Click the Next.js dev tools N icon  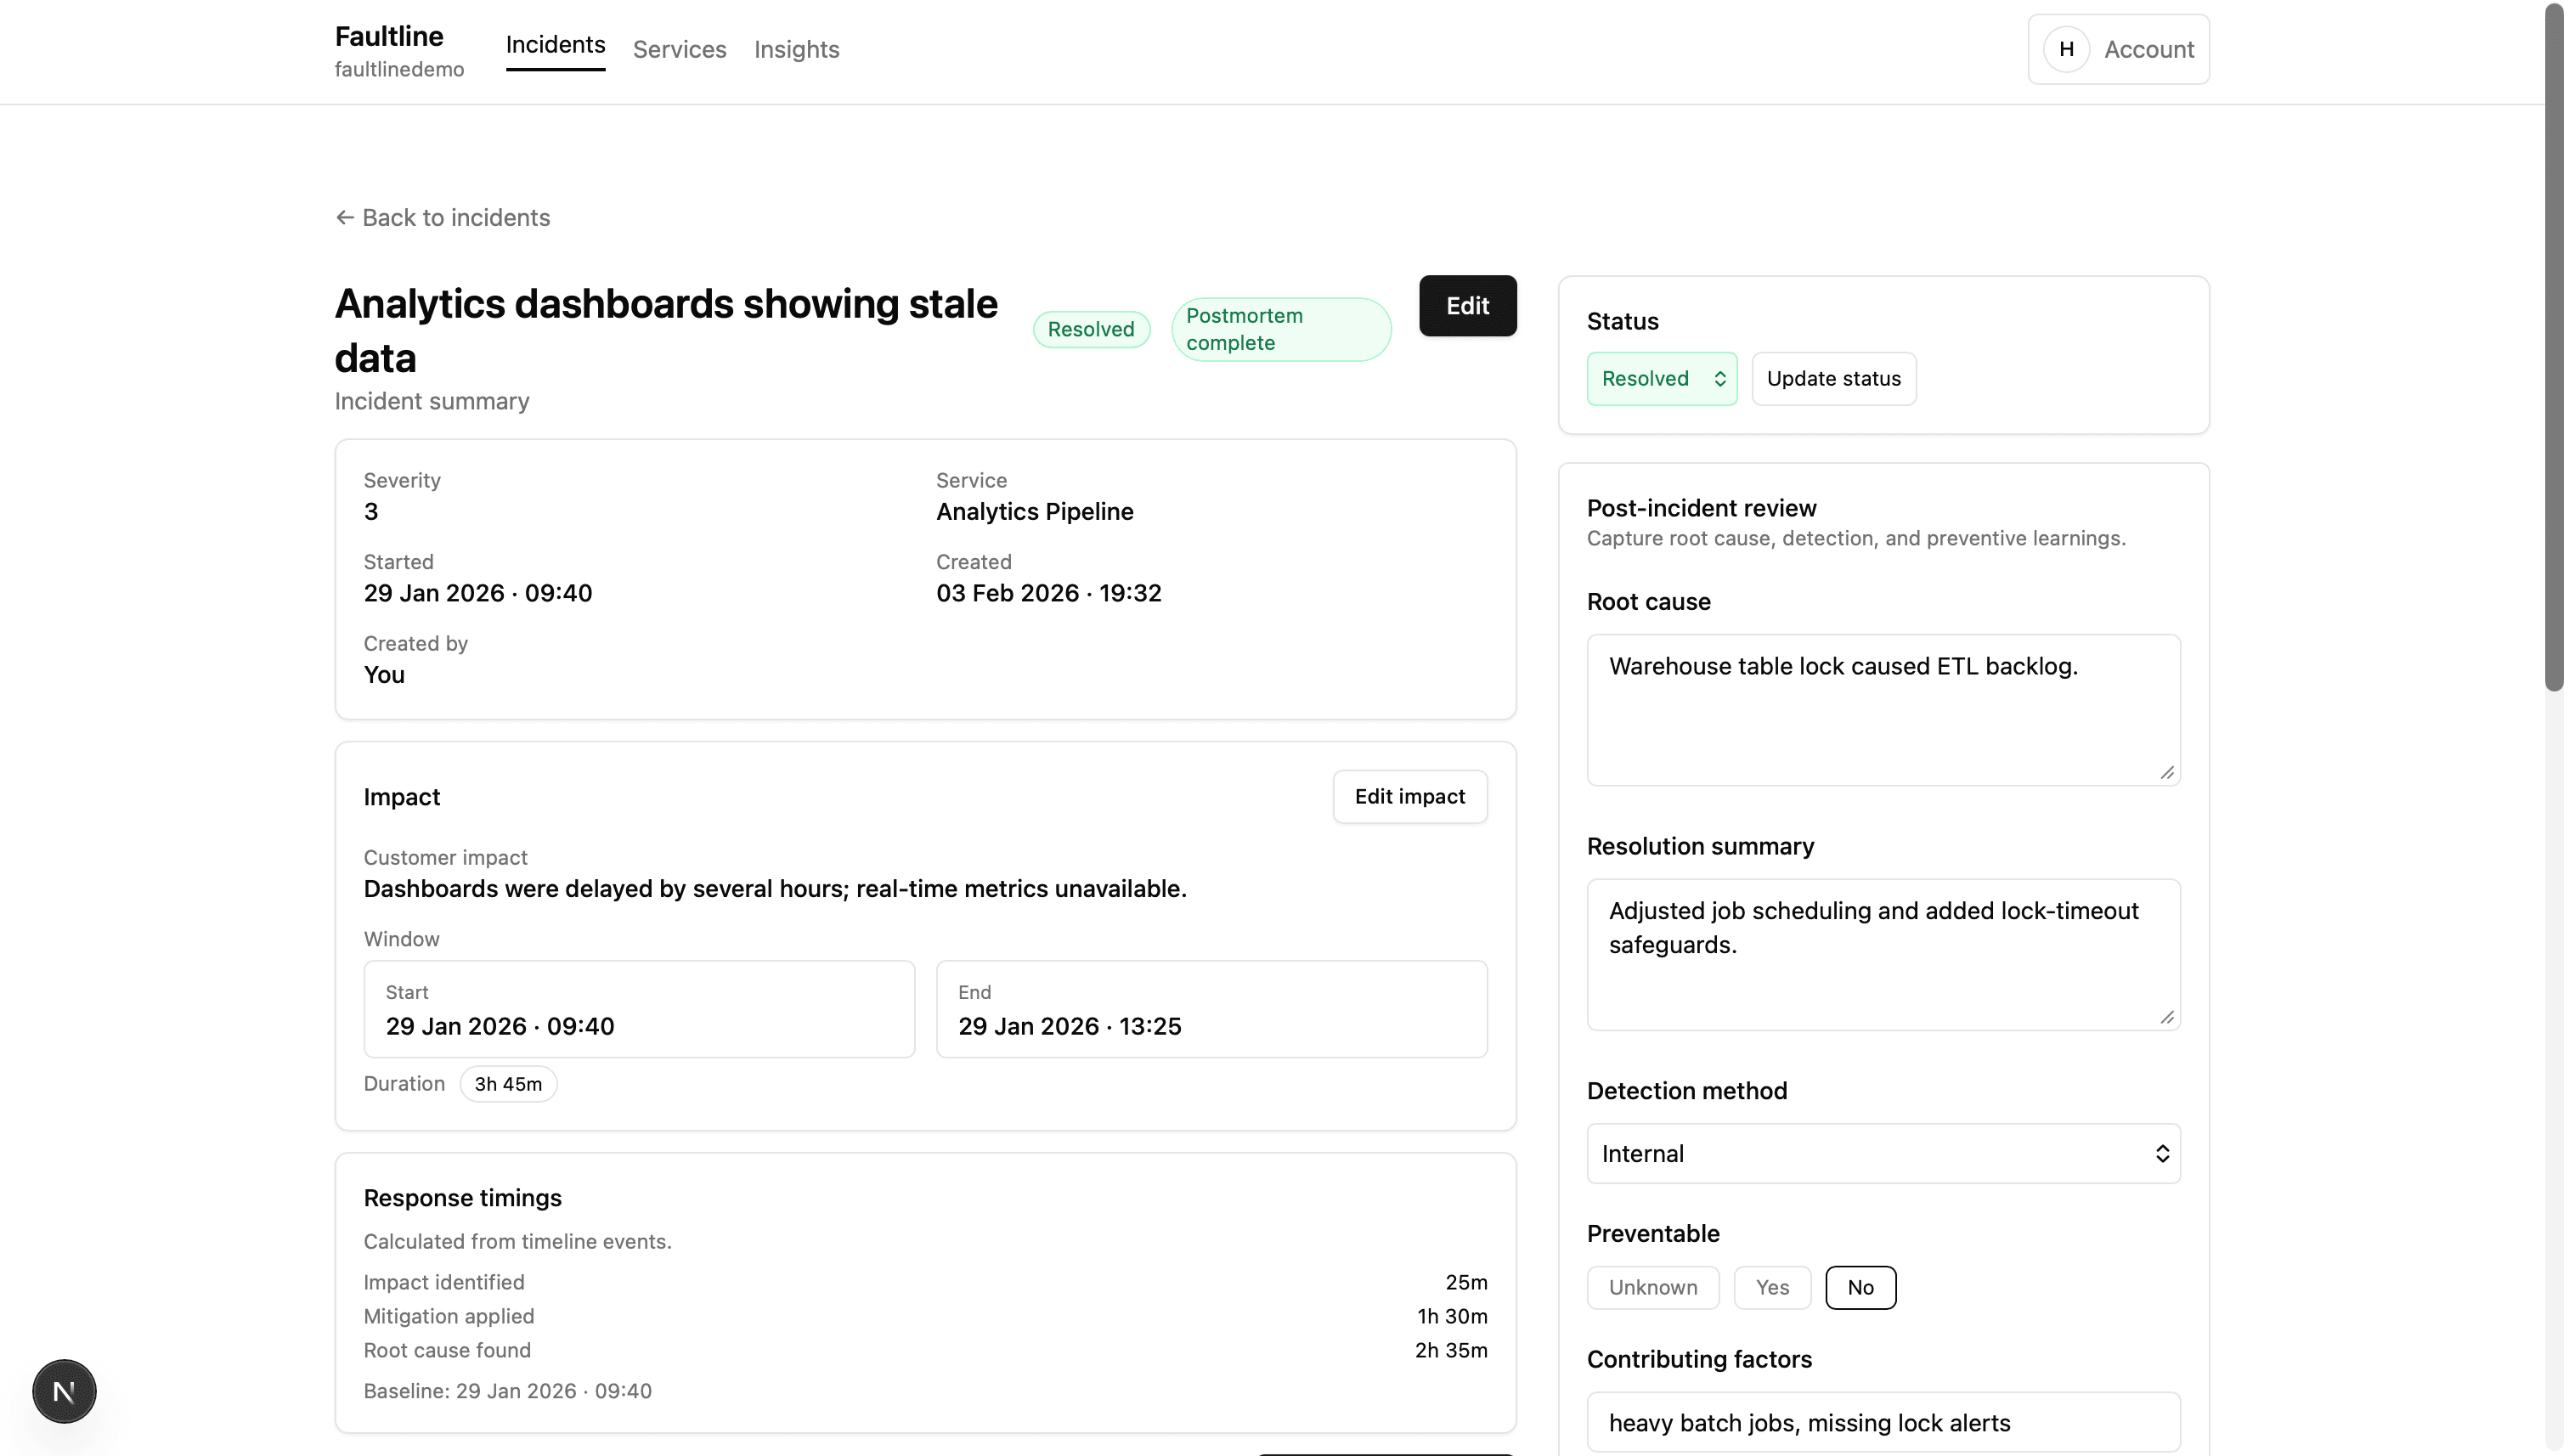click(64, 1391)
